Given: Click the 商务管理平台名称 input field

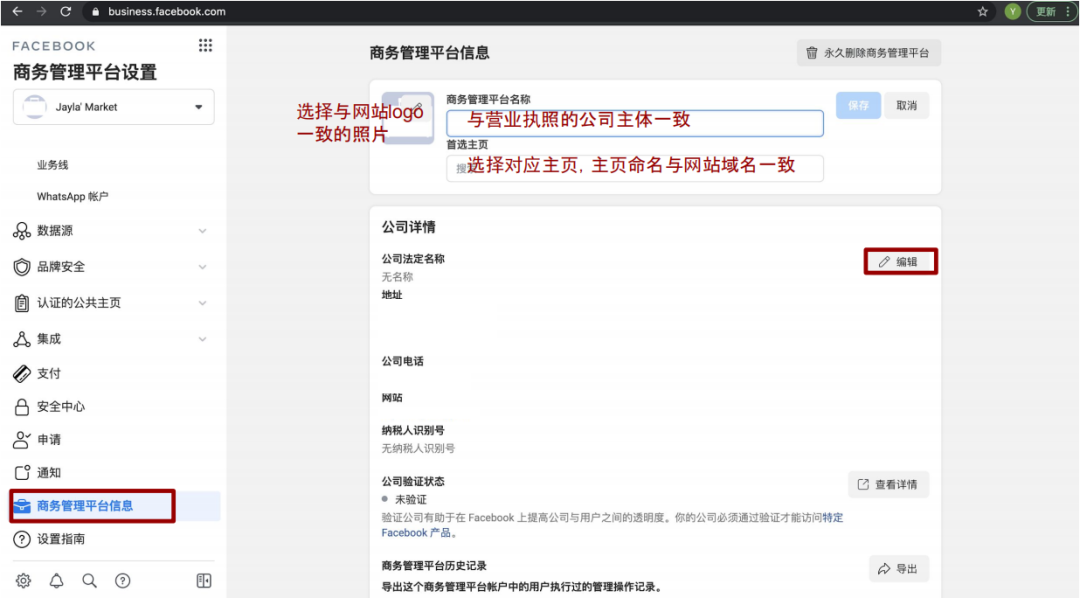Looking at the screenshot, I should [630, 123].
